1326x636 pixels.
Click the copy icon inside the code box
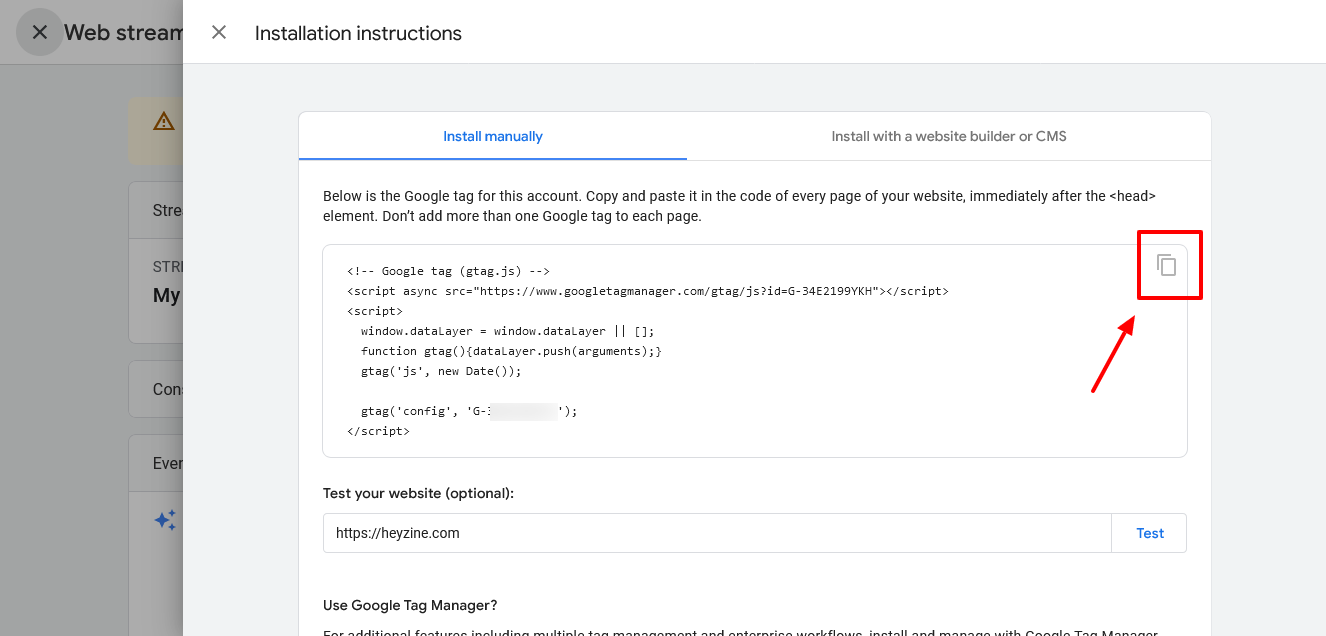click(1169, 265)
